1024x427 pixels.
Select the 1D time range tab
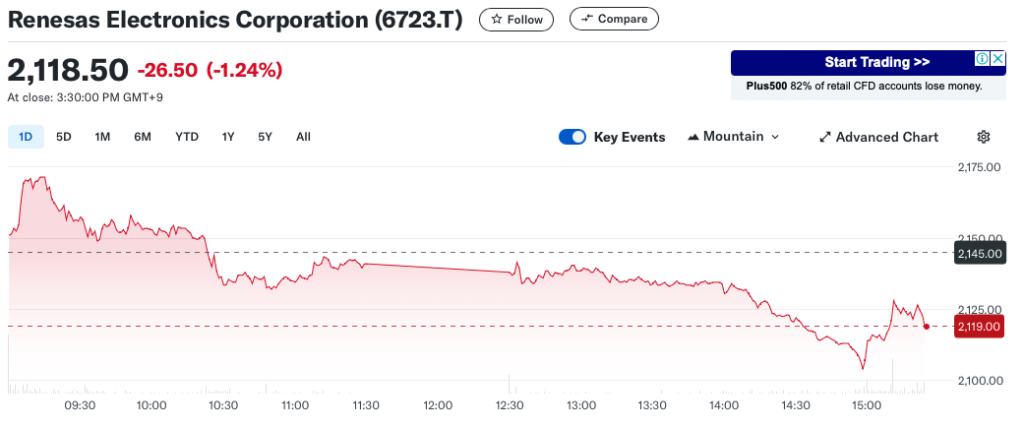pos(25,137)
